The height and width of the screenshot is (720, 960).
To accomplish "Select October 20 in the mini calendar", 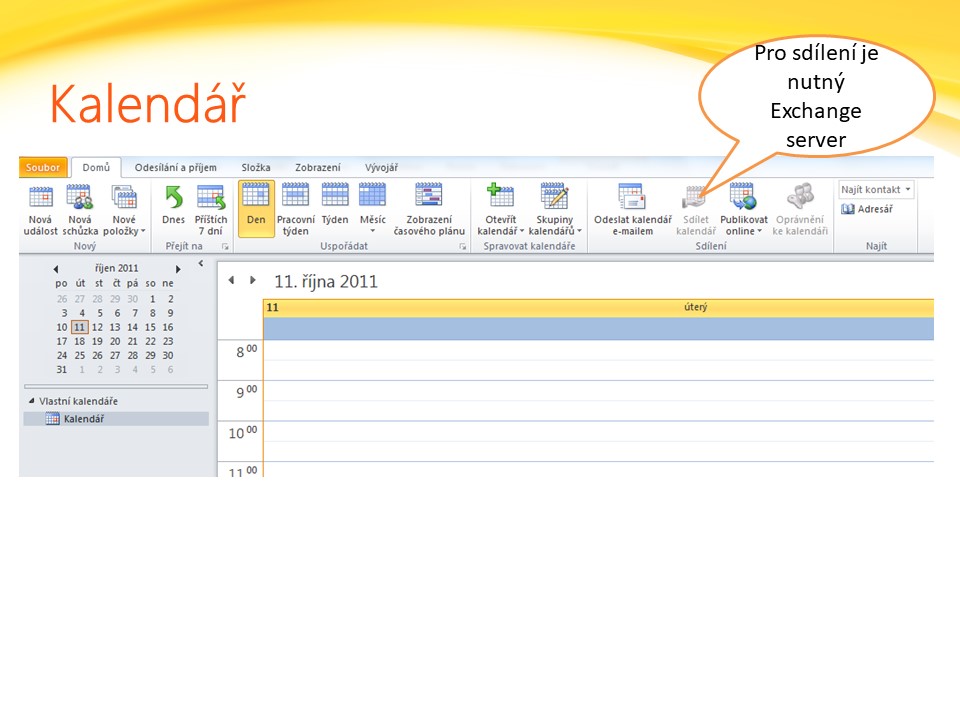I will (115, 341).
